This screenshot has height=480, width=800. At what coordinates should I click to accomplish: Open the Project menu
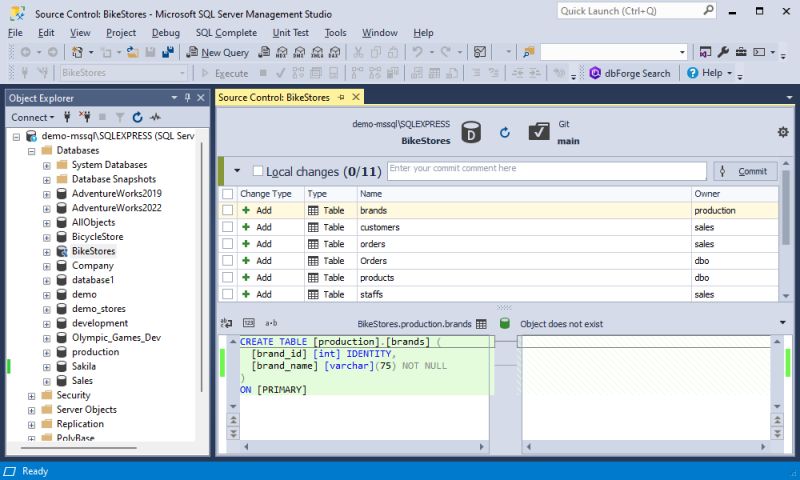click(121, 33)
